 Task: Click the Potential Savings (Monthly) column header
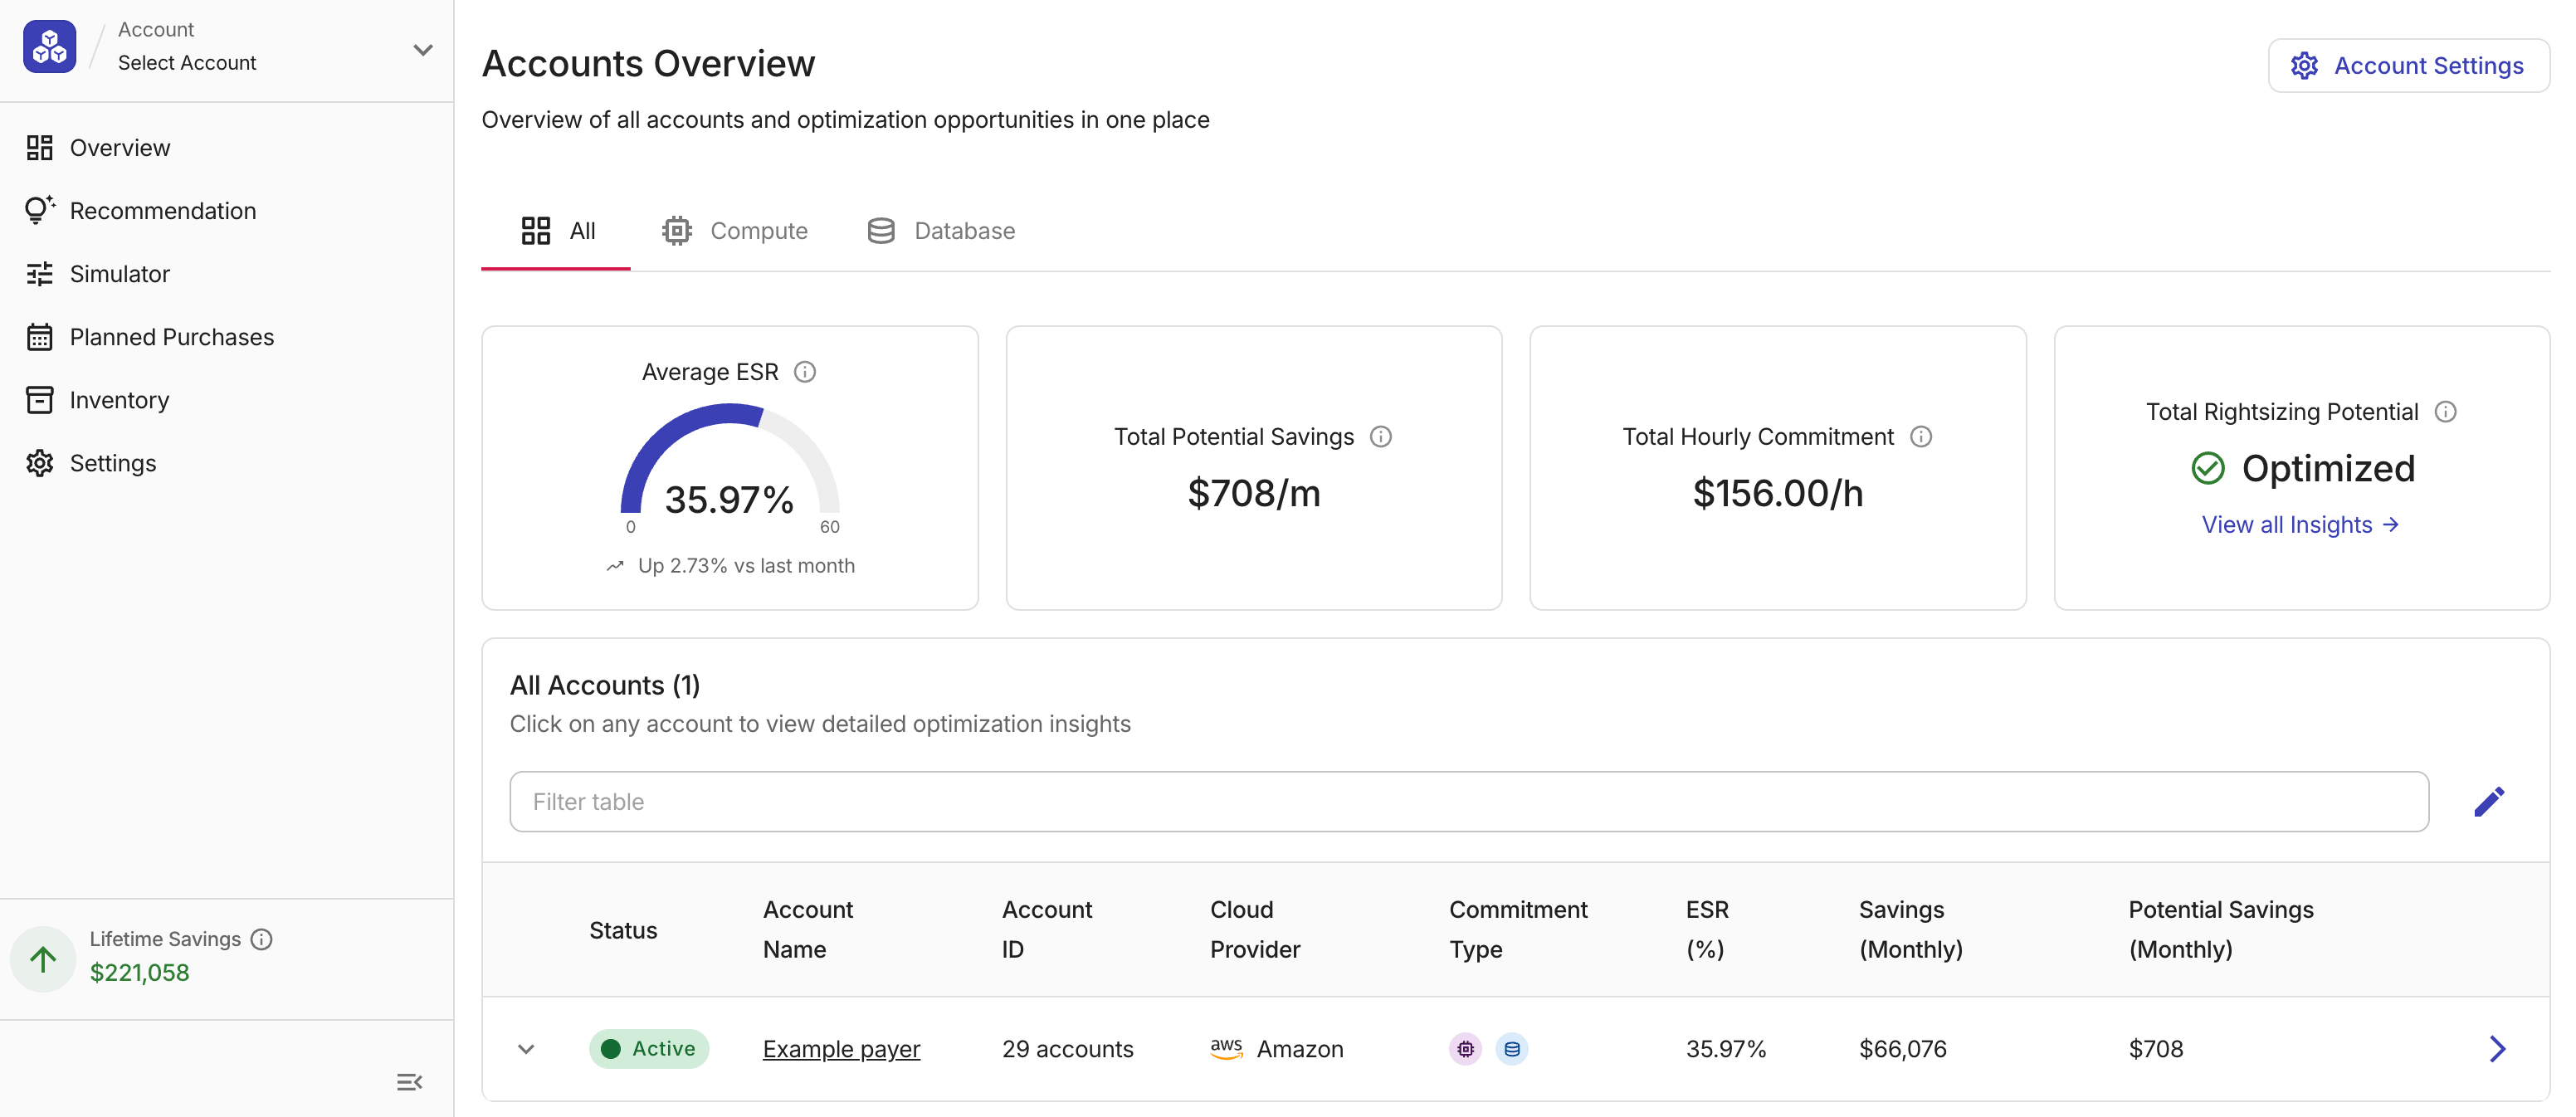2221,929
